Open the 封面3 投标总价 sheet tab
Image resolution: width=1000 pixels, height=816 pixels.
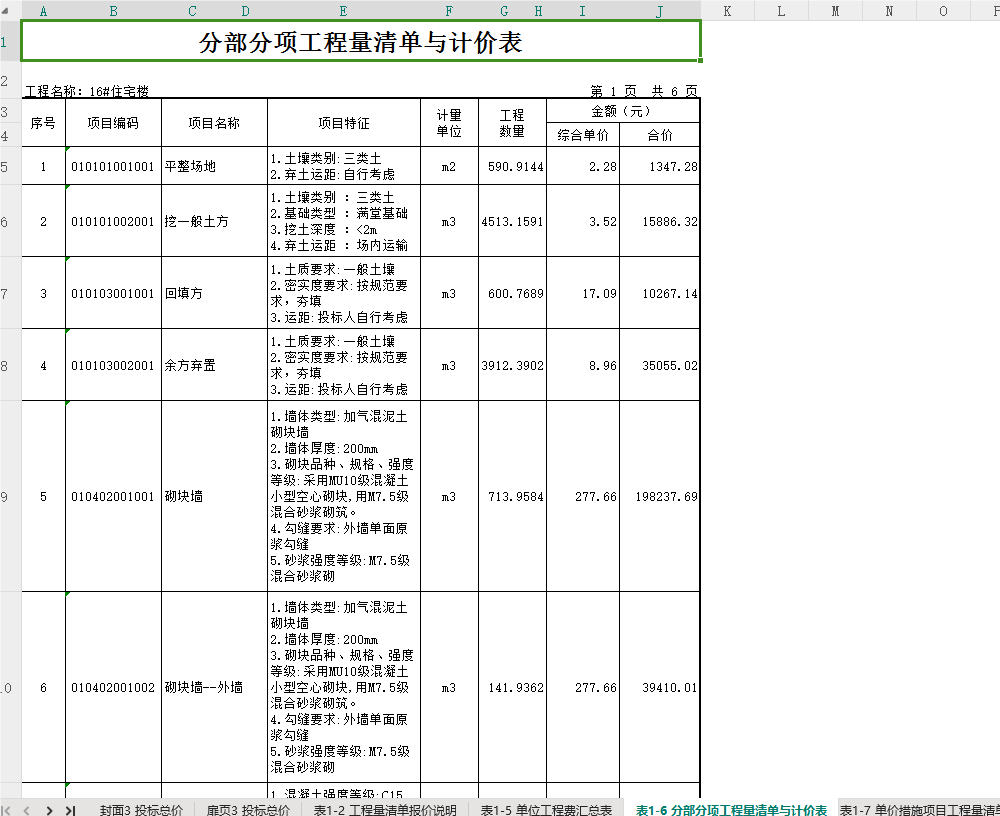tap(141, 810)
